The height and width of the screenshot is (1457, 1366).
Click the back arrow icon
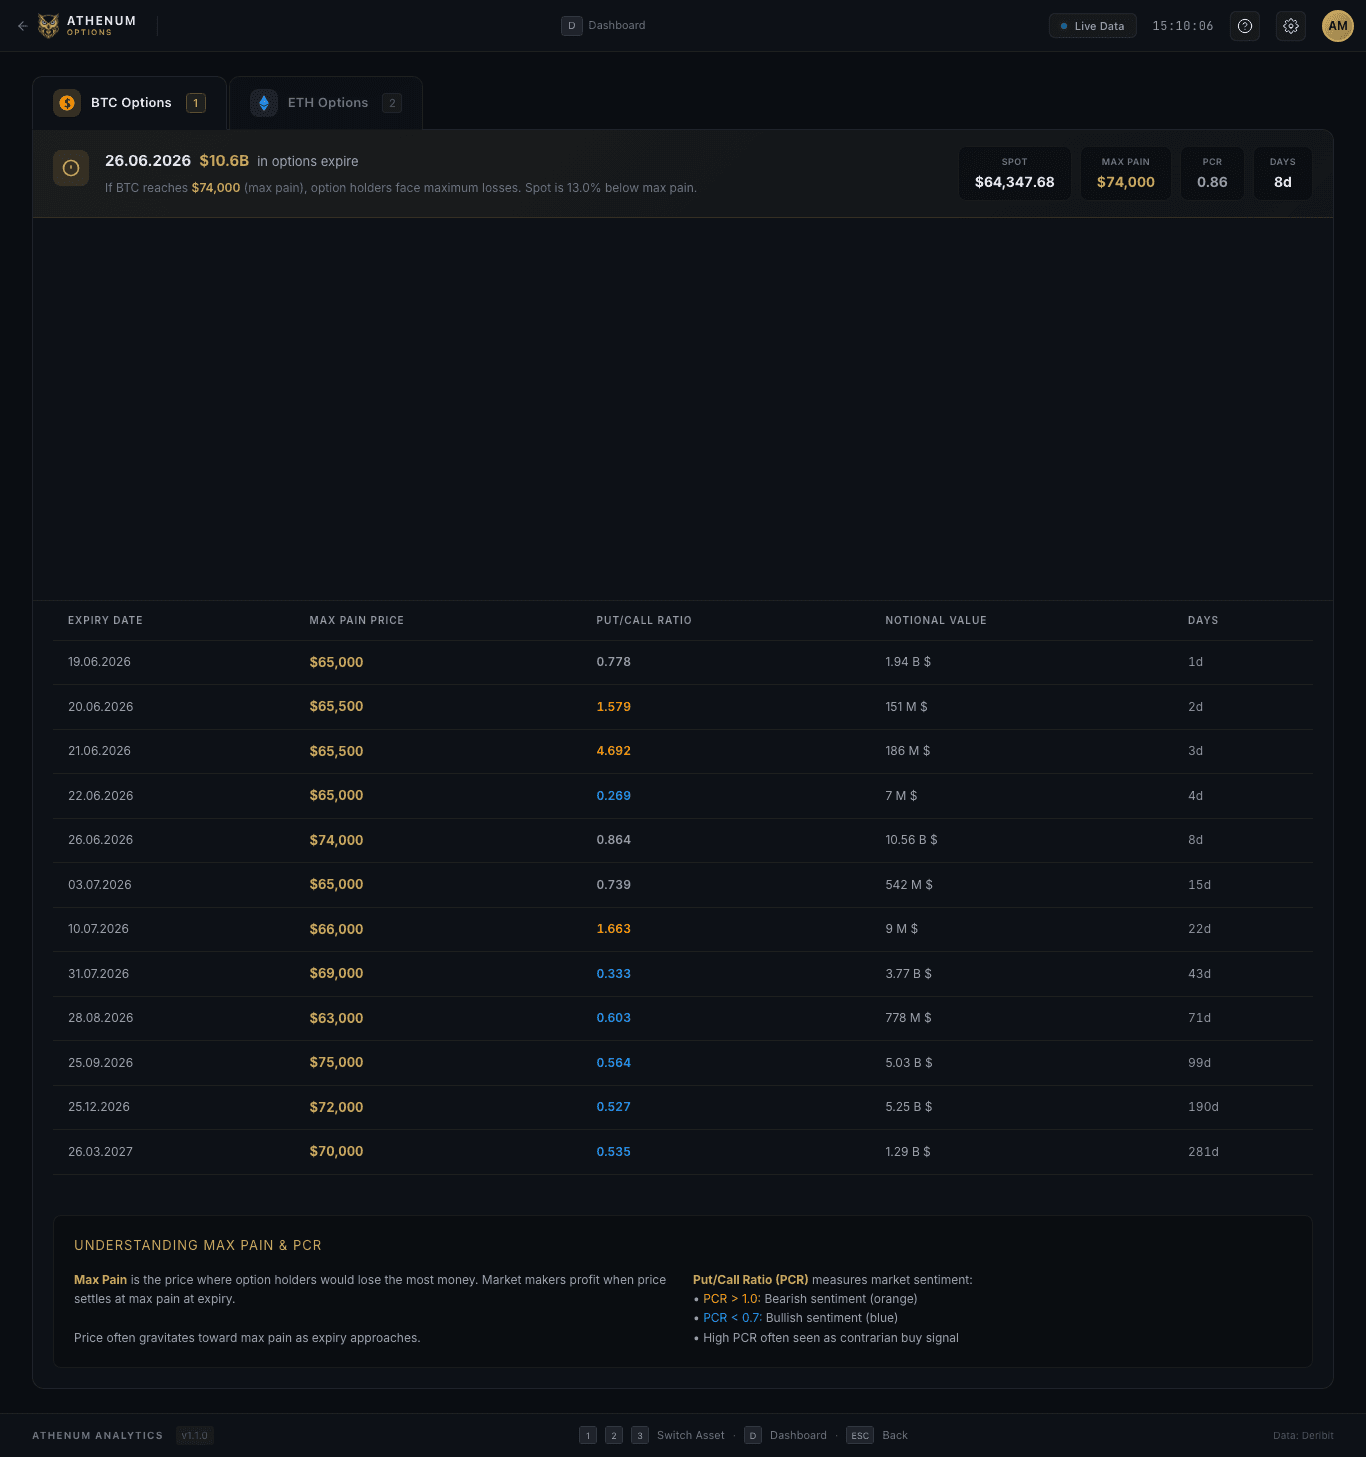click(x=22, y=26)
